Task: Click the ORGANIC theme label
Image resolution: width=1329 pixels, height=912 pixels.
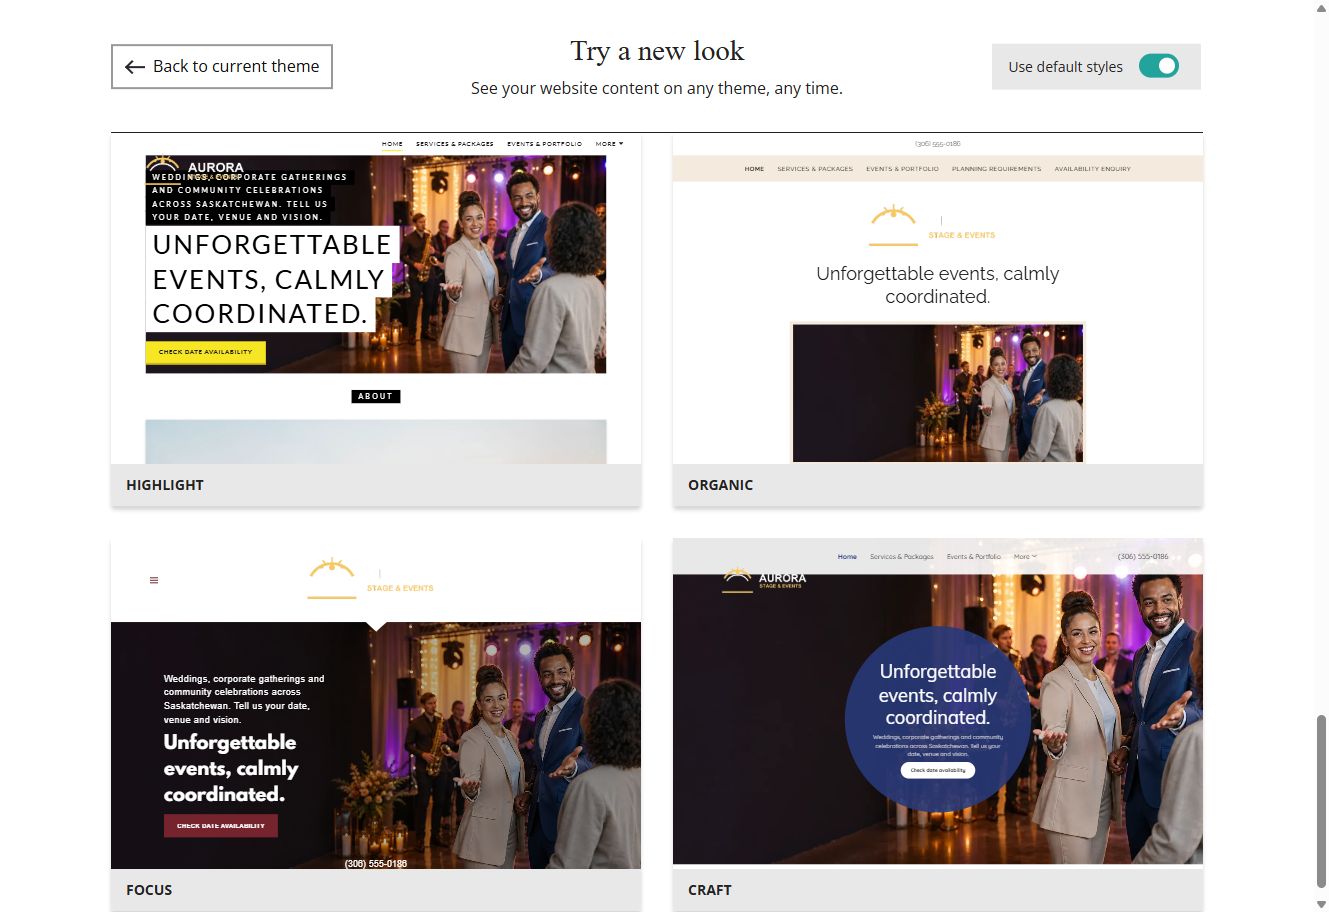Action: 720,485
